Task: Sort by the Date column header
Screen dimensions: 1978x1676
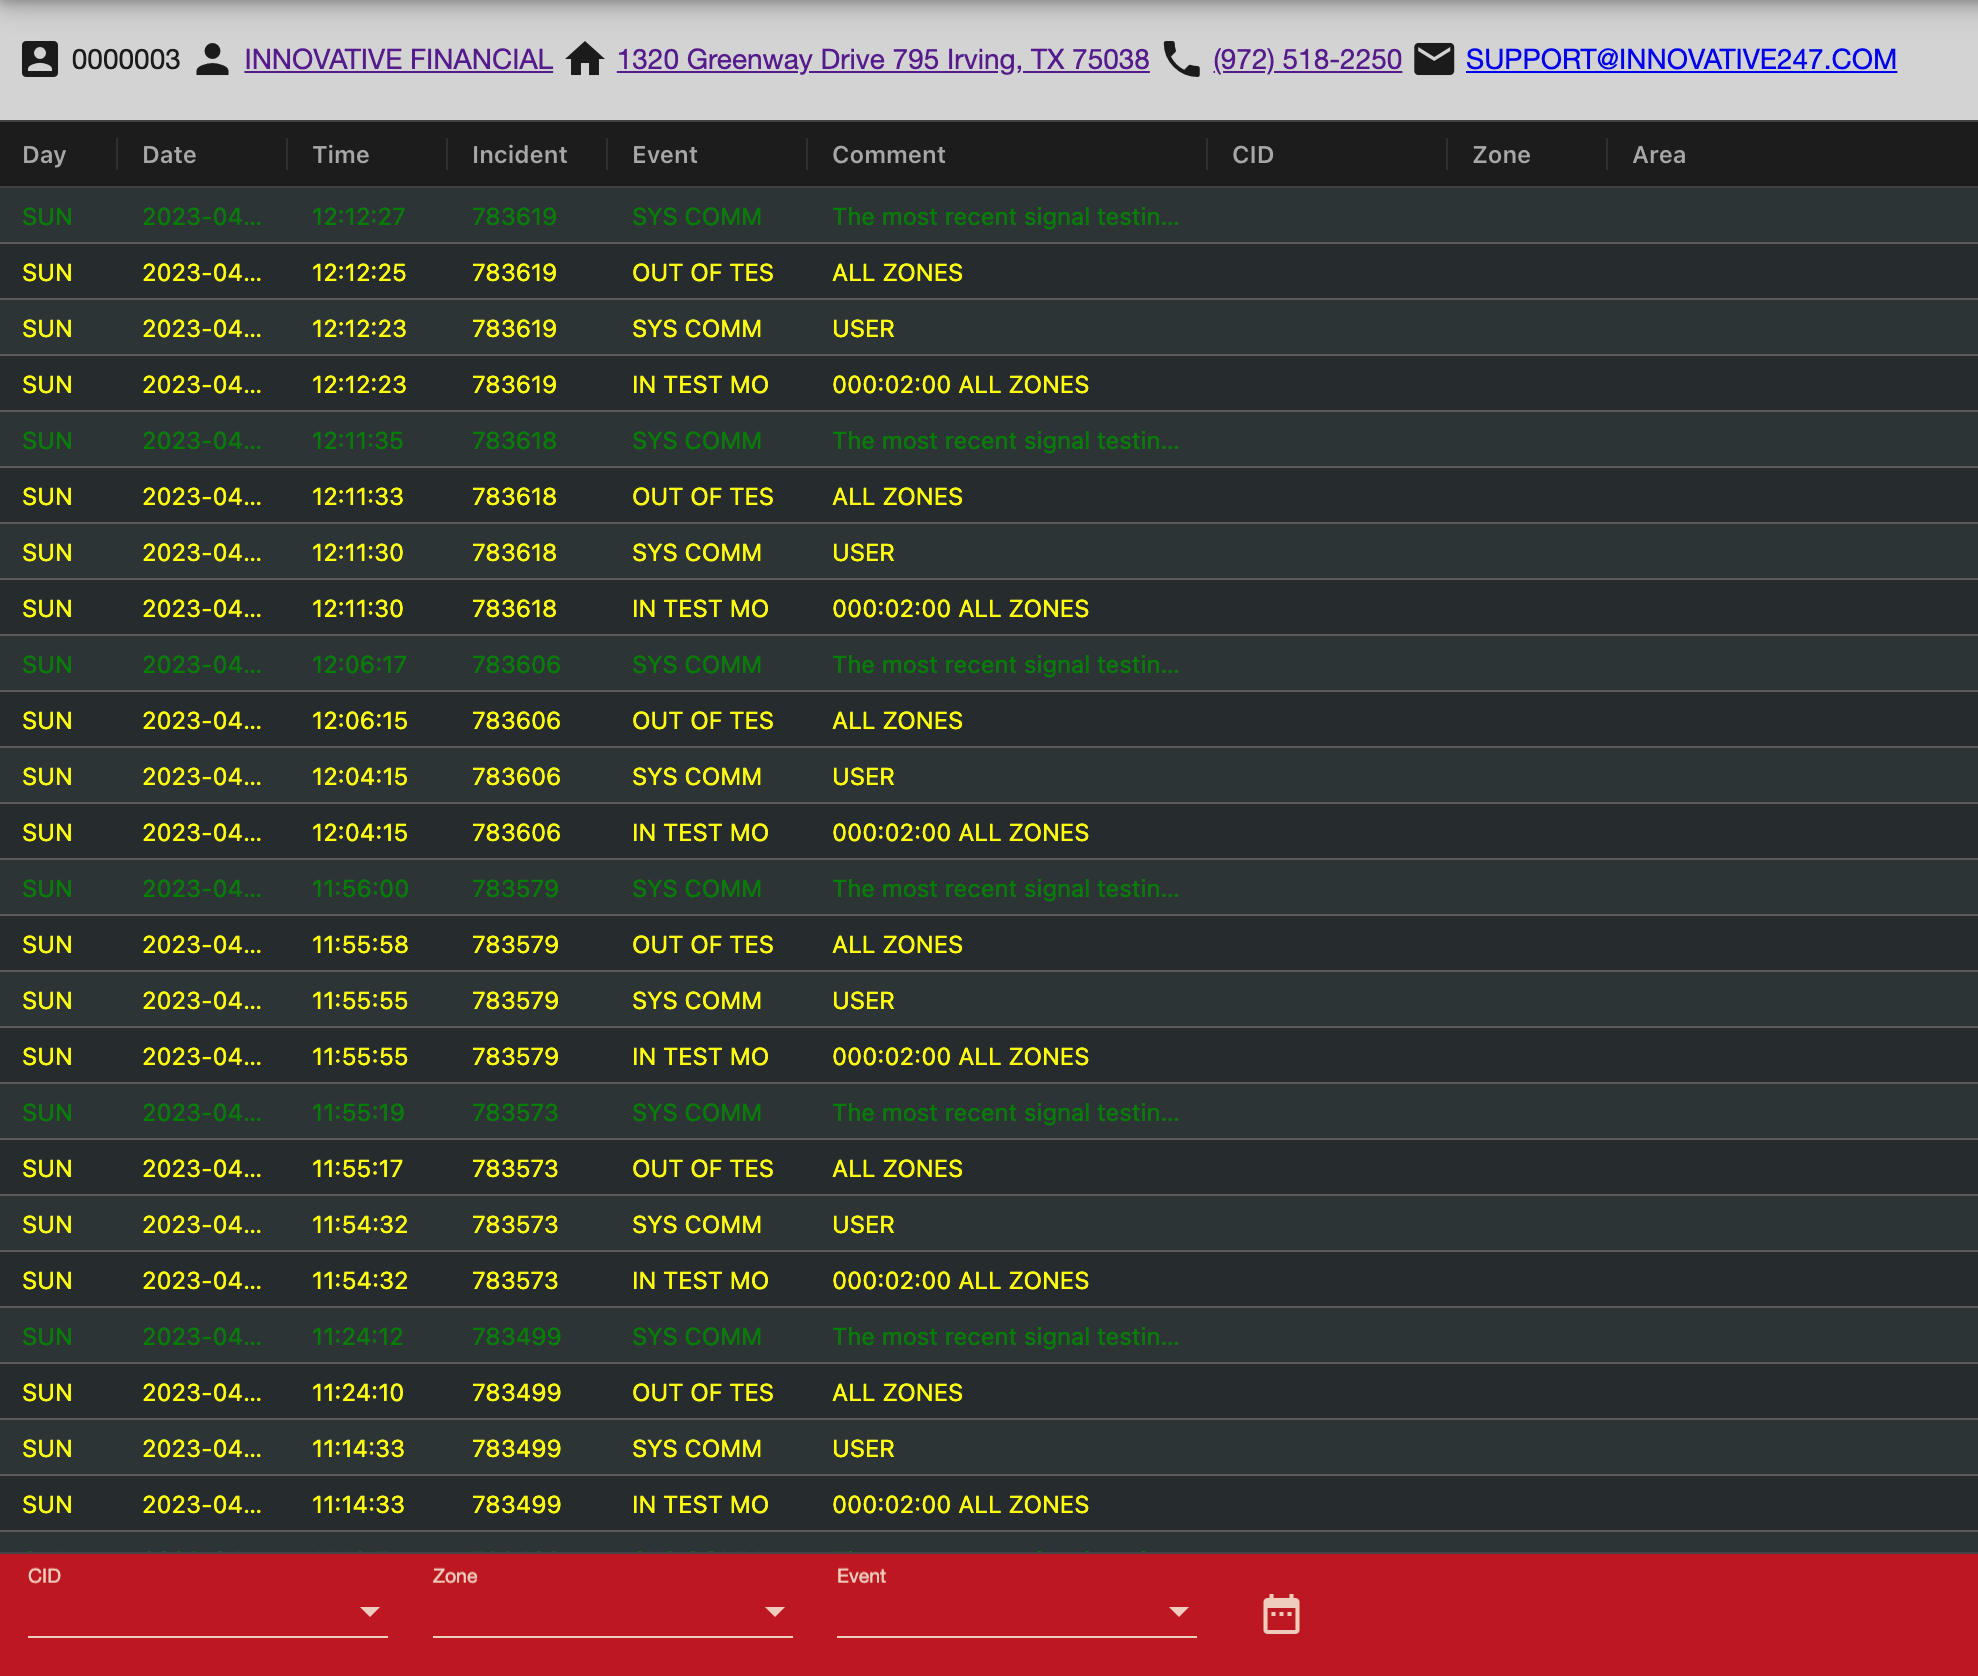Action: coord(169,155)
